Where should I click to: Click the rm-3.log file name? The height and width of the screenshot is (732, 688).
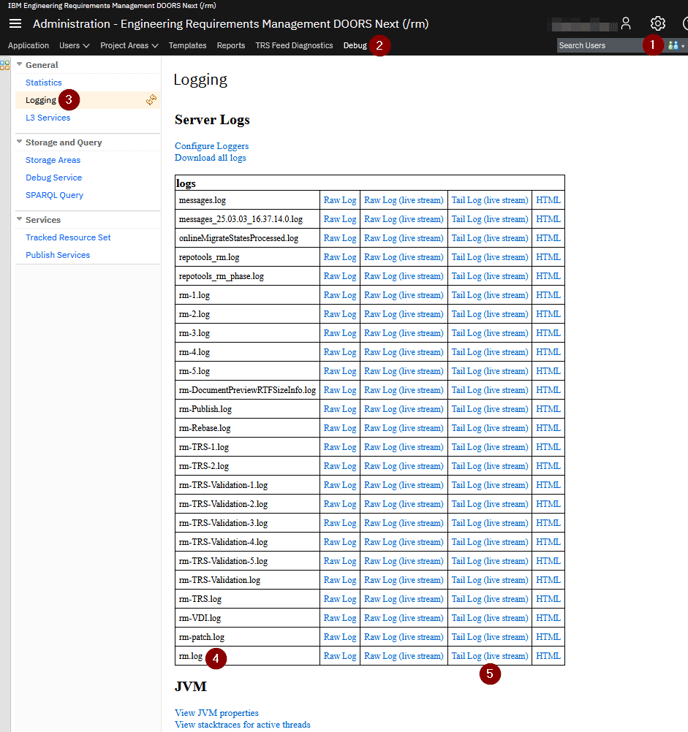(194, 333)
